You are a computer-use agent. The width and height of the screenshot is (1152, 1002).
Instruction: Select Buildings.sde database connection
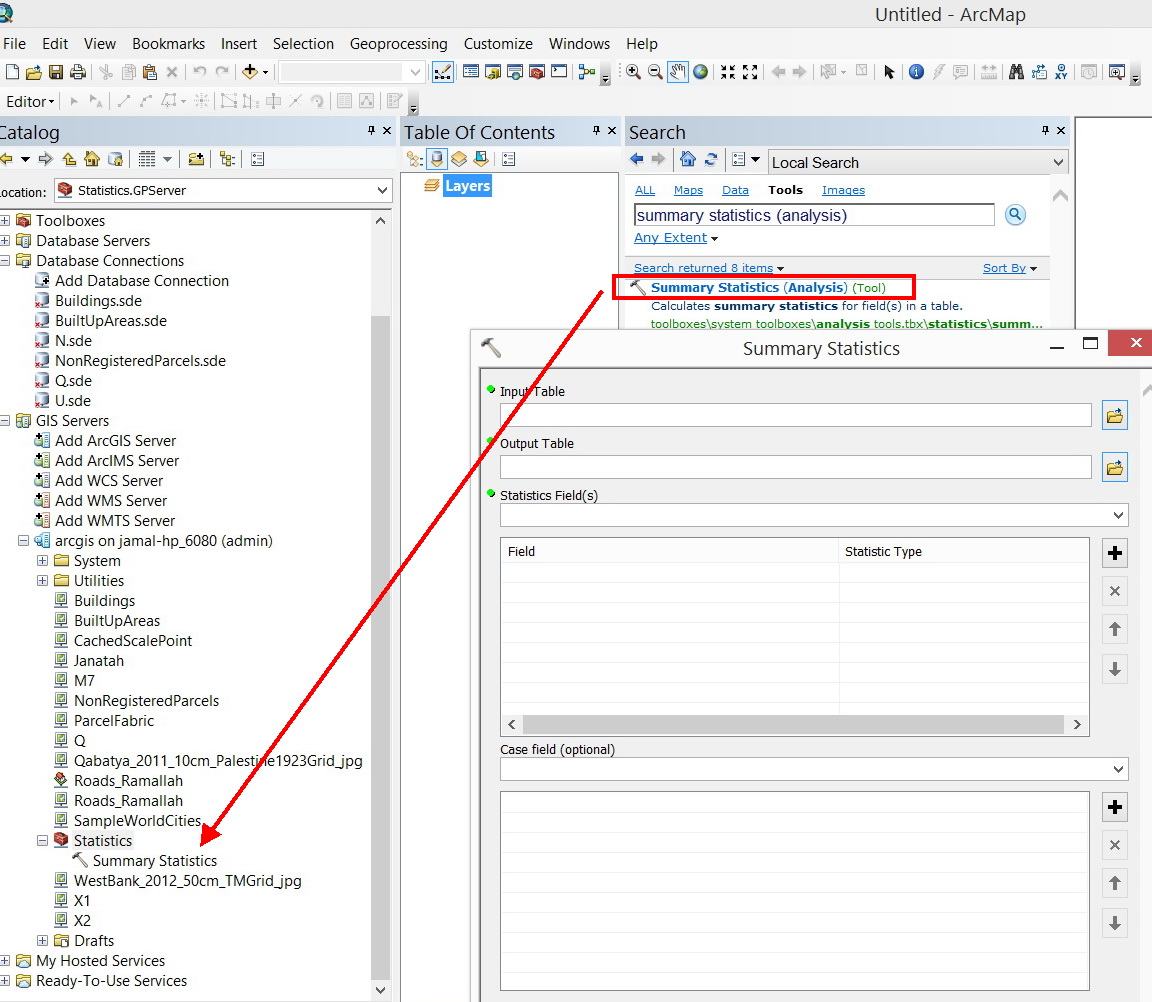pyautogui.click(x=98, y=300)
